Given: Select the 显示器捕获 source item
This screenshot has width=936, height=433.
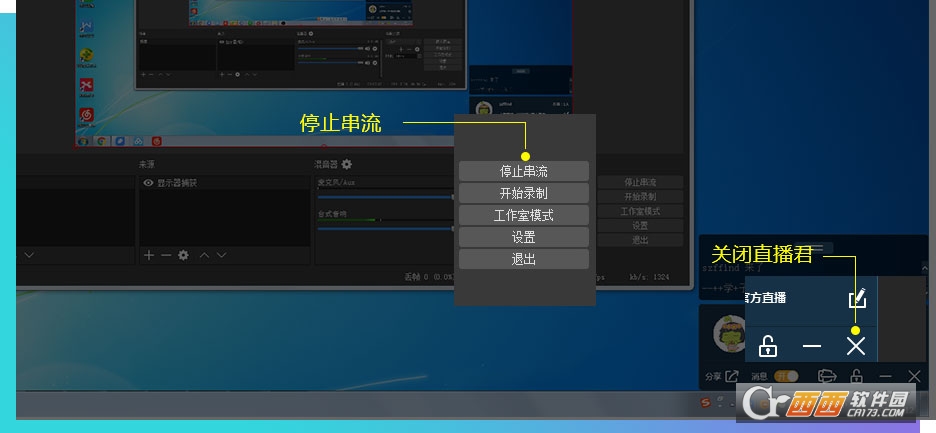Looking at the screenshot, I should pos(177,183).
